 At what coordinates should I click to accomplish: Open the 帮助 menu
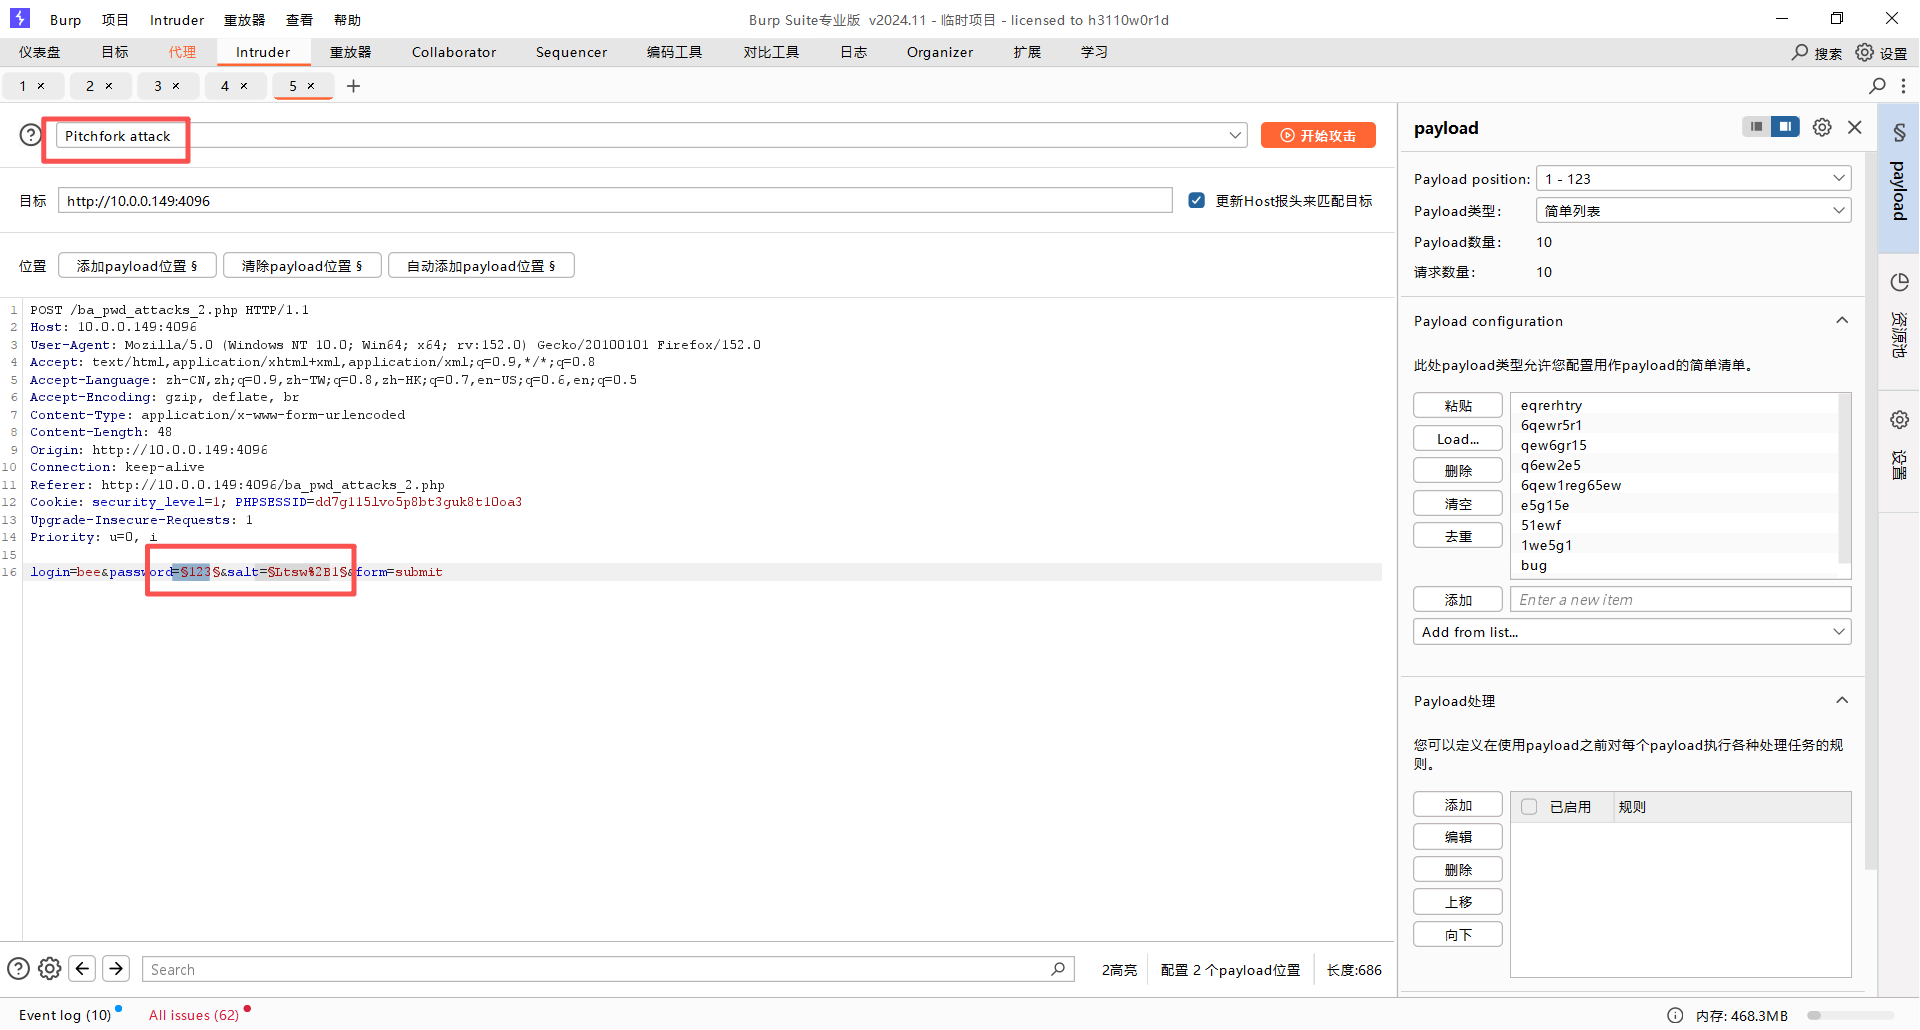click(x=347, y=20)
